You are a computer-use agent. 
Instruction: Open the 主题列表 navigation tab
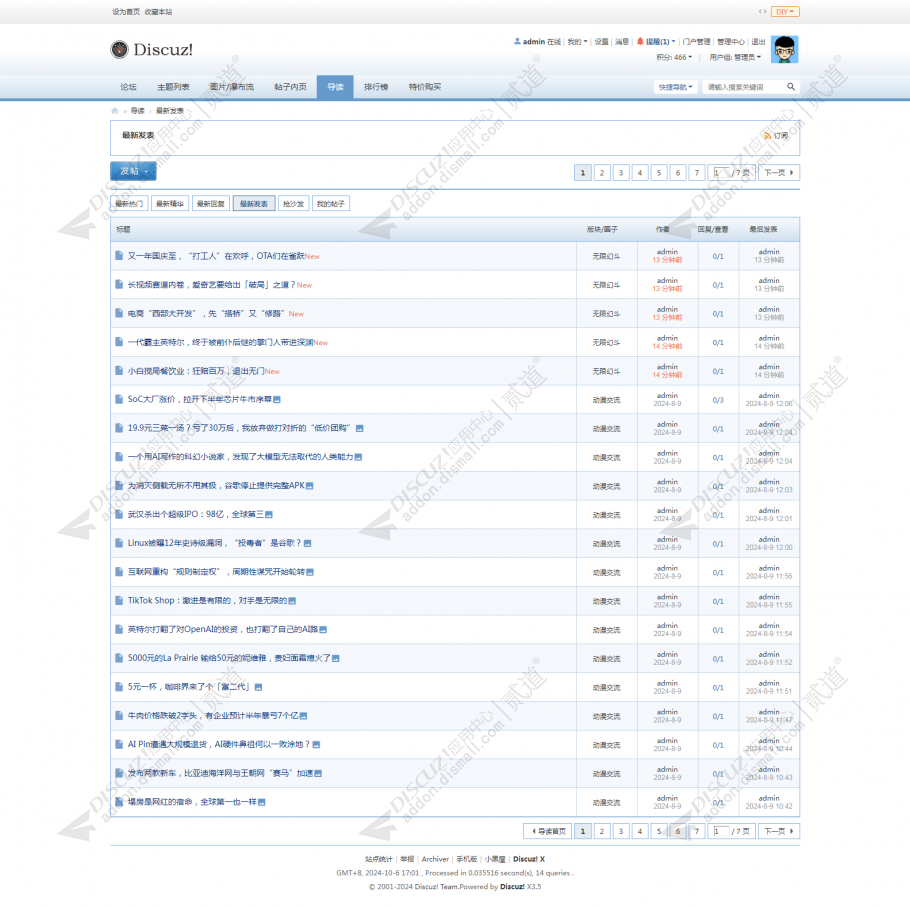tap(173, 87)
